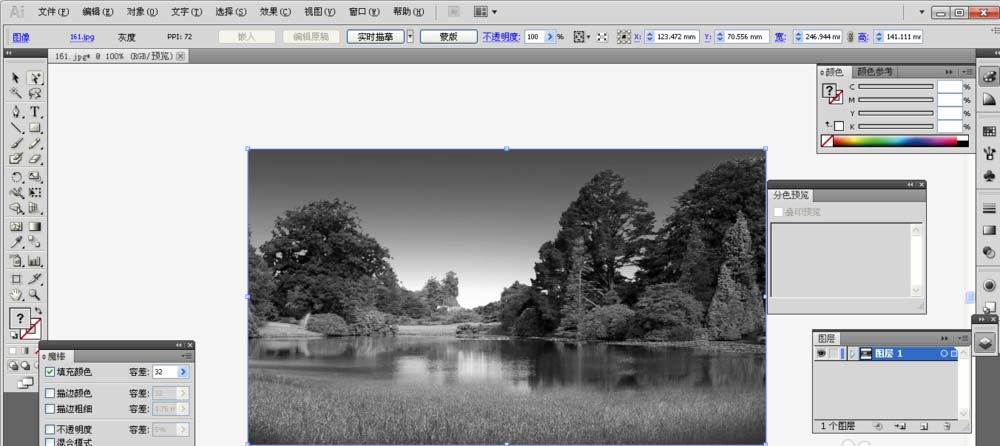This screenshot has height=446, width=1000.
Task: Select the Type tool
Action: 35,112
